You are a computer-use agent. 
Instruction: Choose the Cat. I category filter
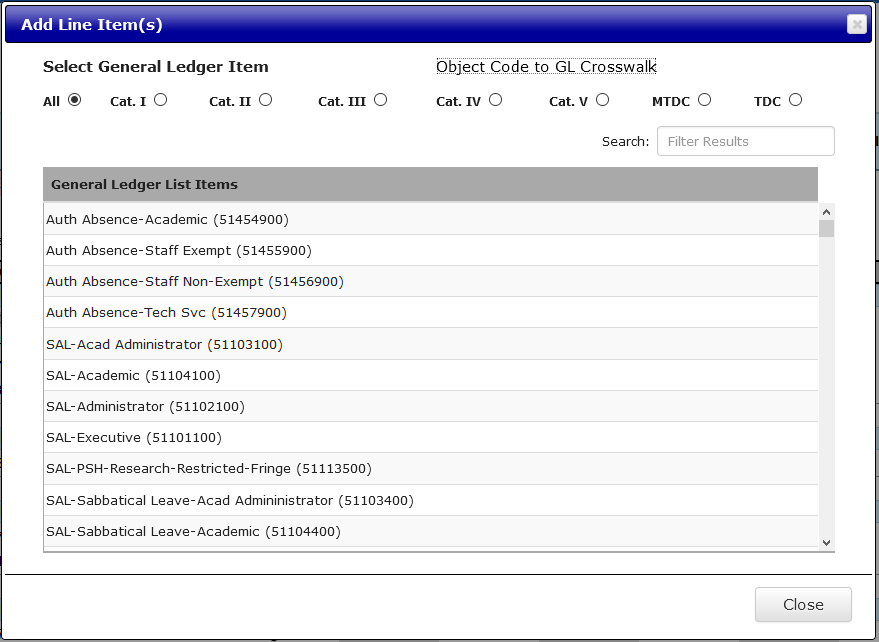click(160, 100)
